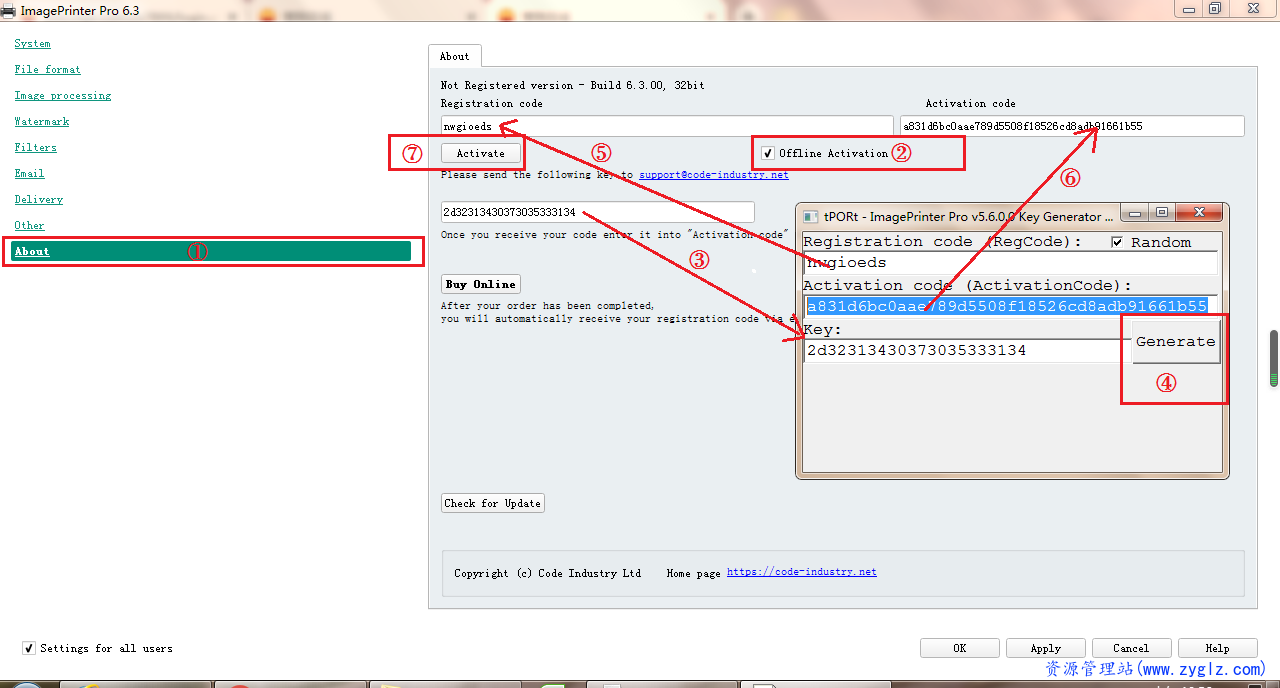Click 'Not Registered version' build text
The height and width of the screenshot is (688, 1280).
pyautogui.click(x=572, y=85)
